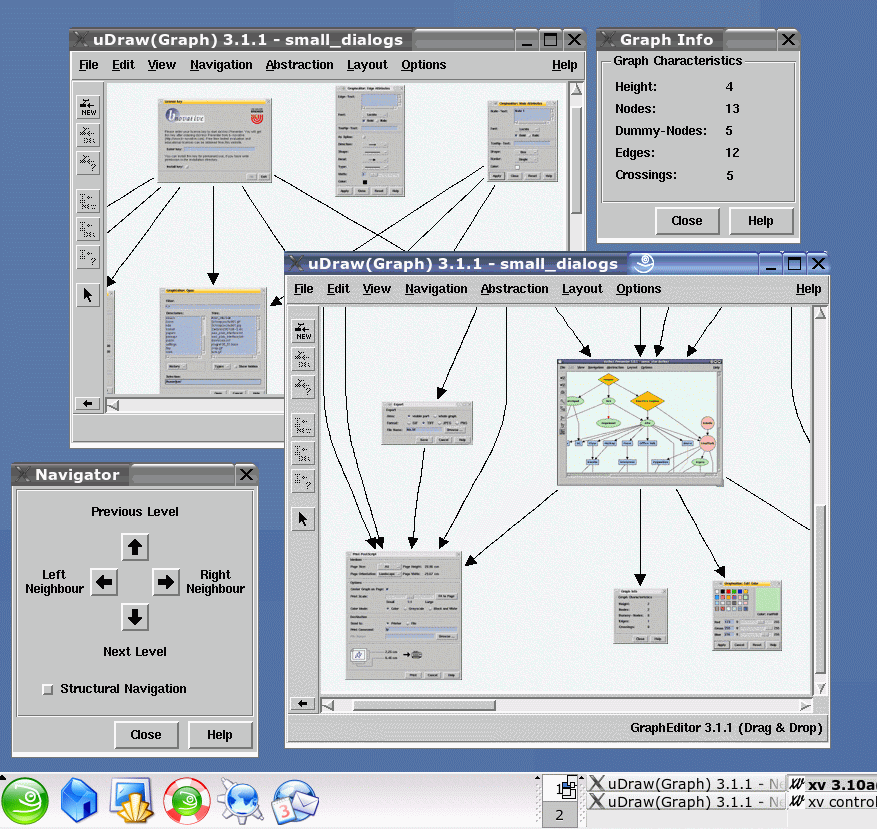Click Help in the Graph Info window
Viewport: 877px width, 829px height.
pos(761,221)
